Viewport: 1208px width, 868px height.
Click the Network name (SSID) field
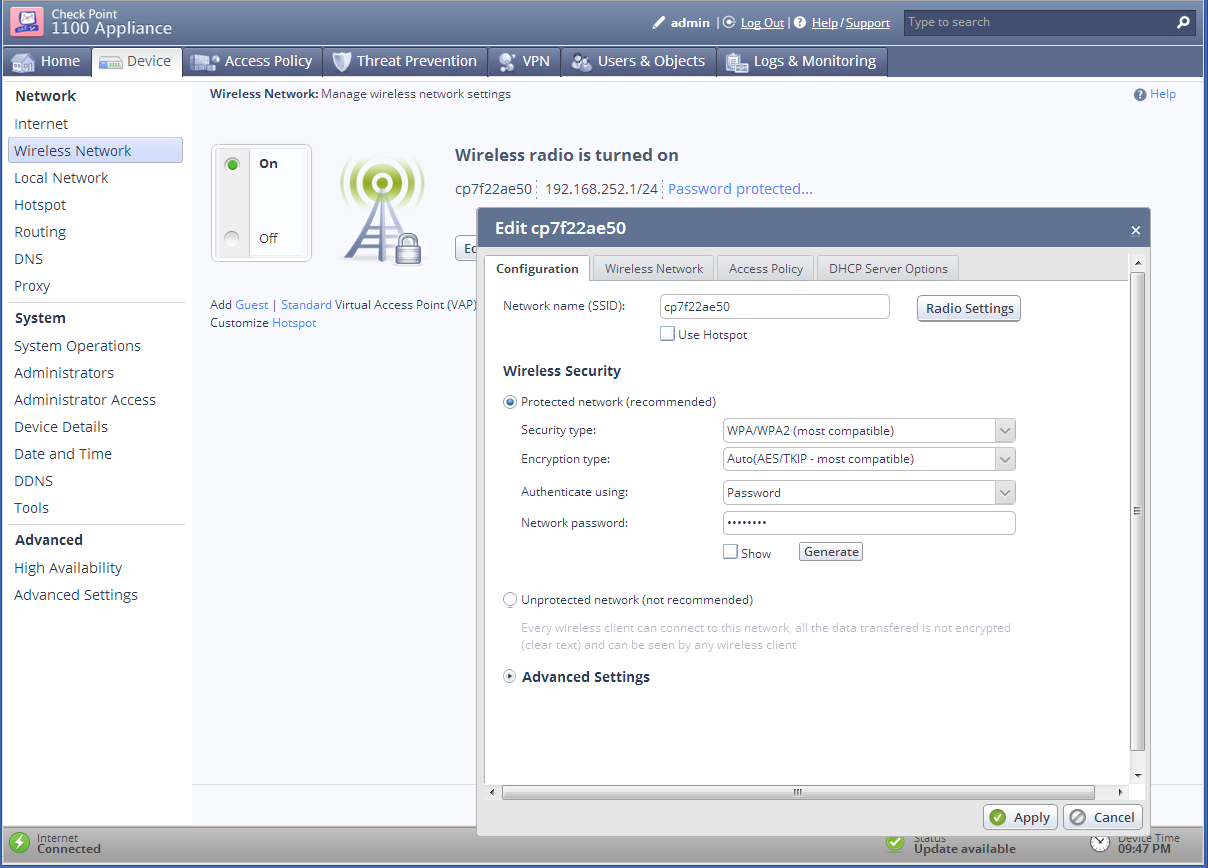coord(775,307)
